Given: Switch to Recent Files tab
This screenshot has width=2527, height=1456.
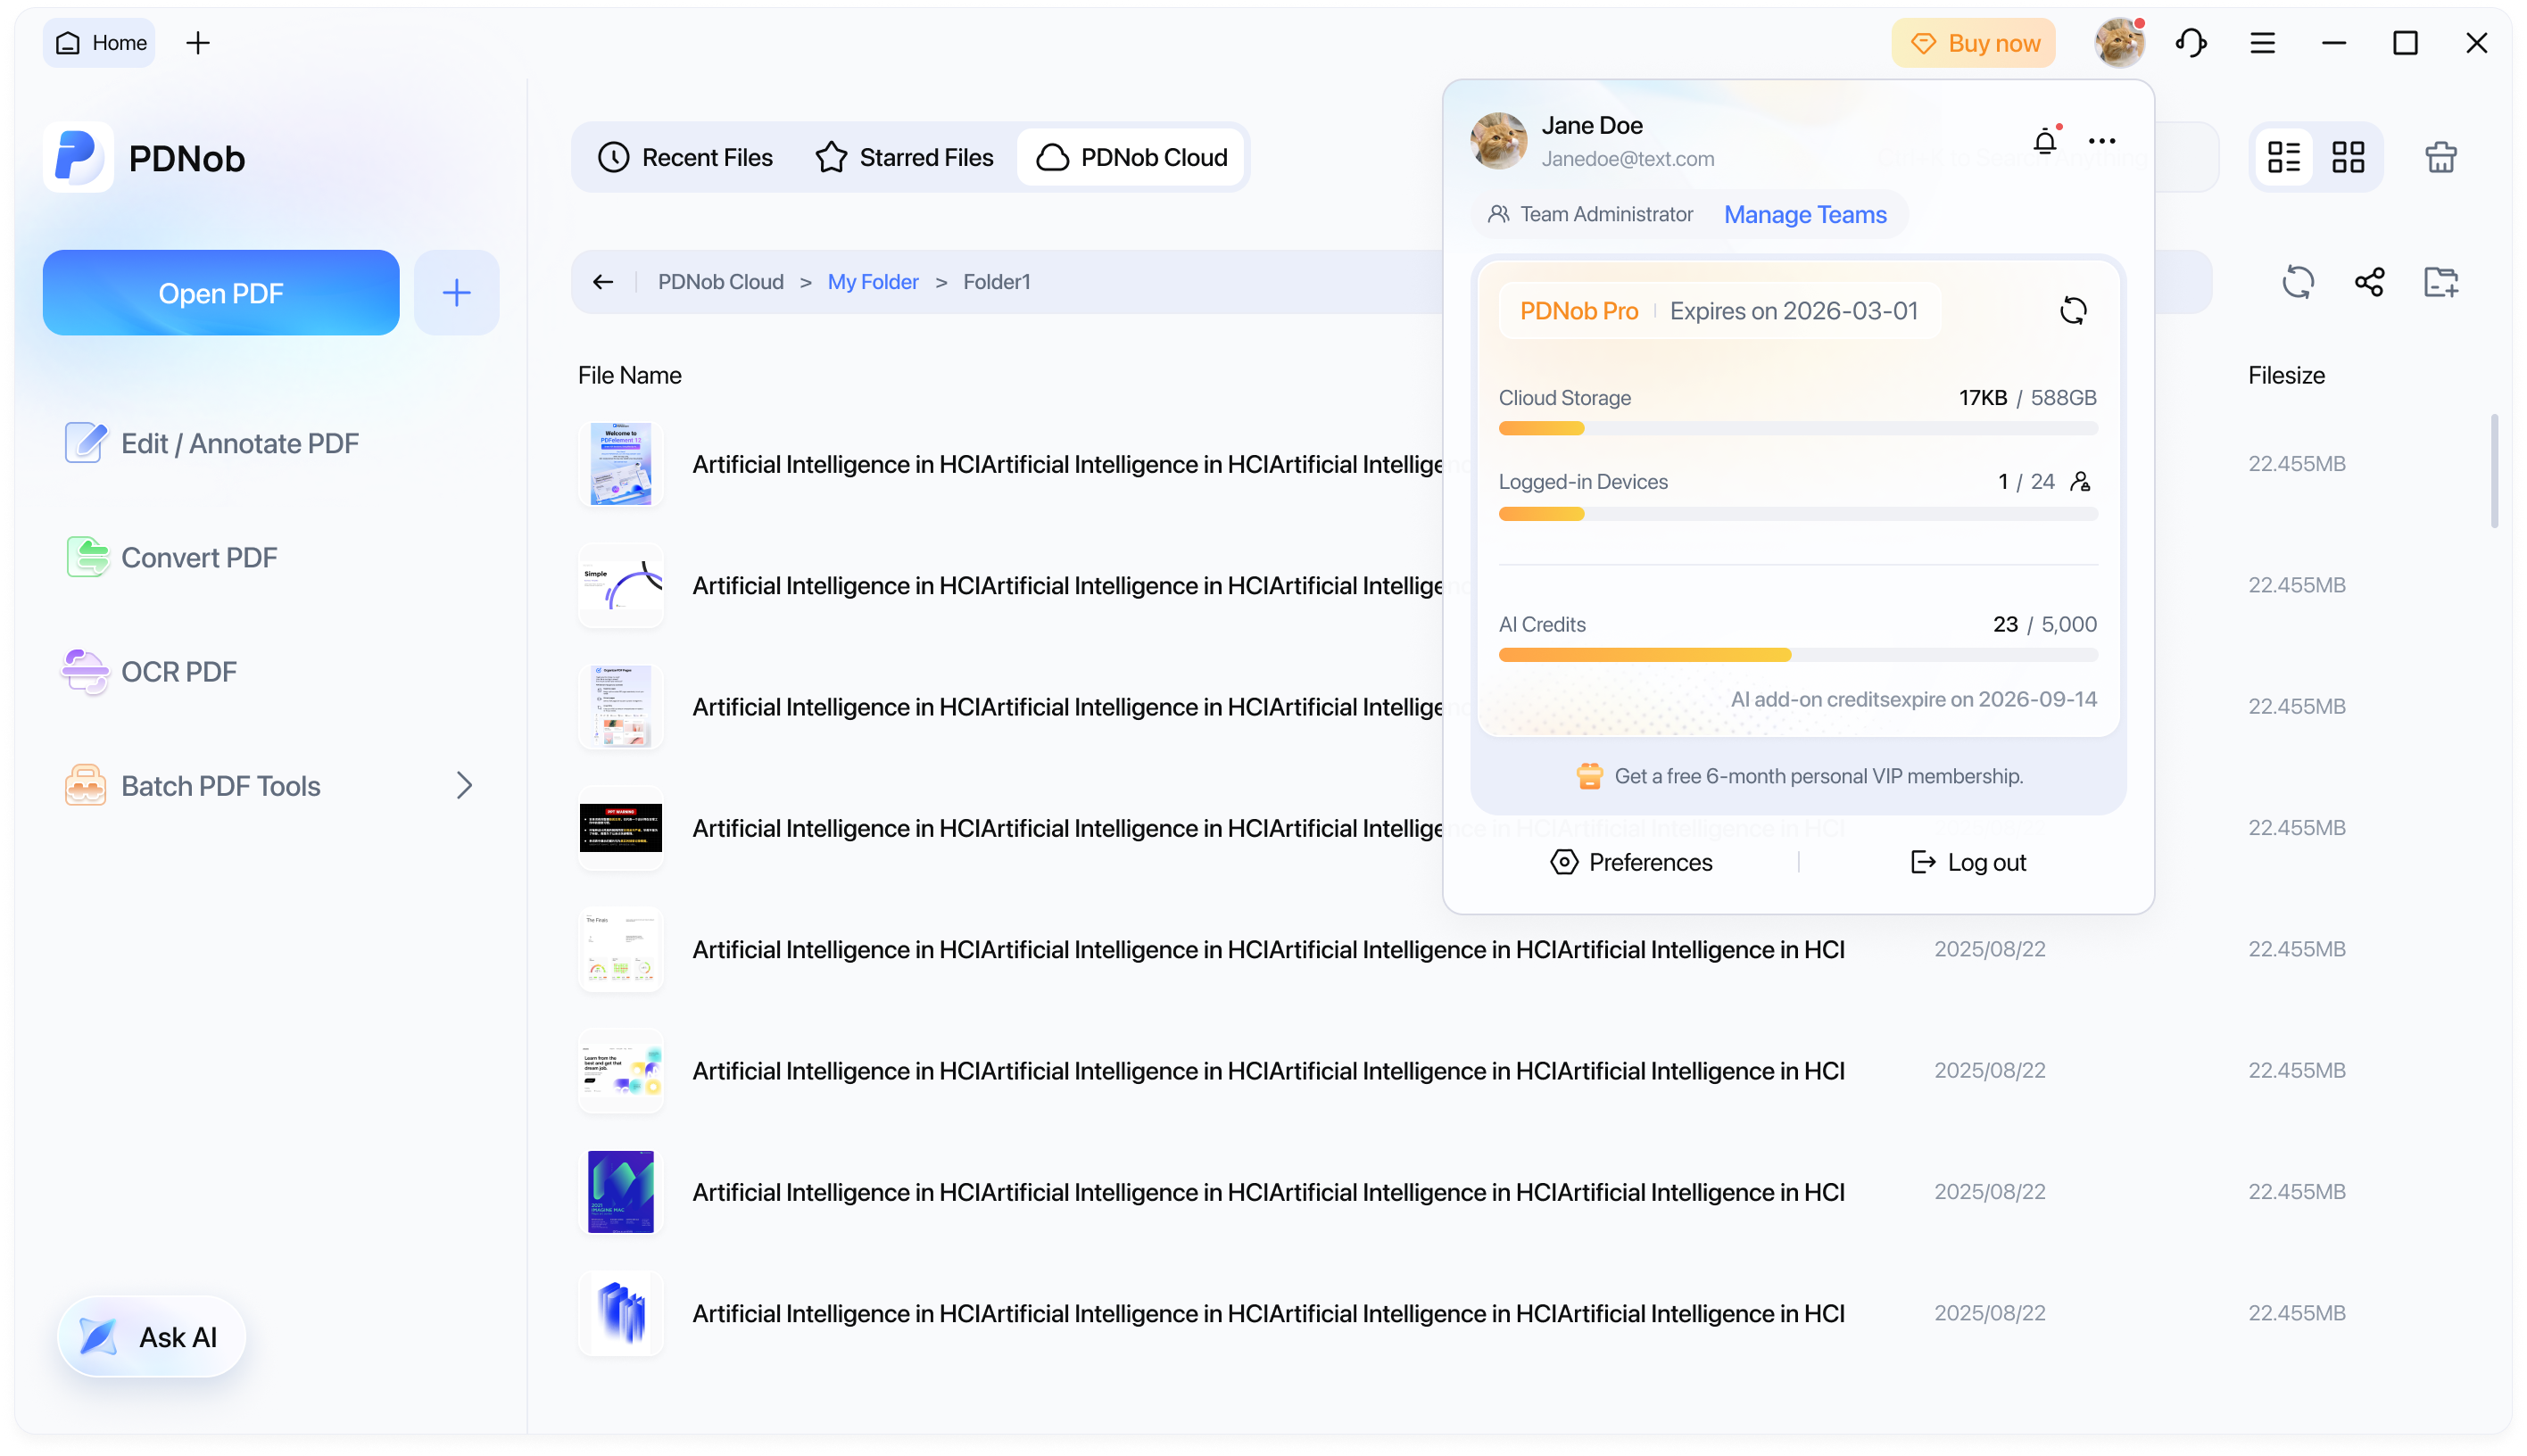Looking at the screenshot, I should 685,157.
